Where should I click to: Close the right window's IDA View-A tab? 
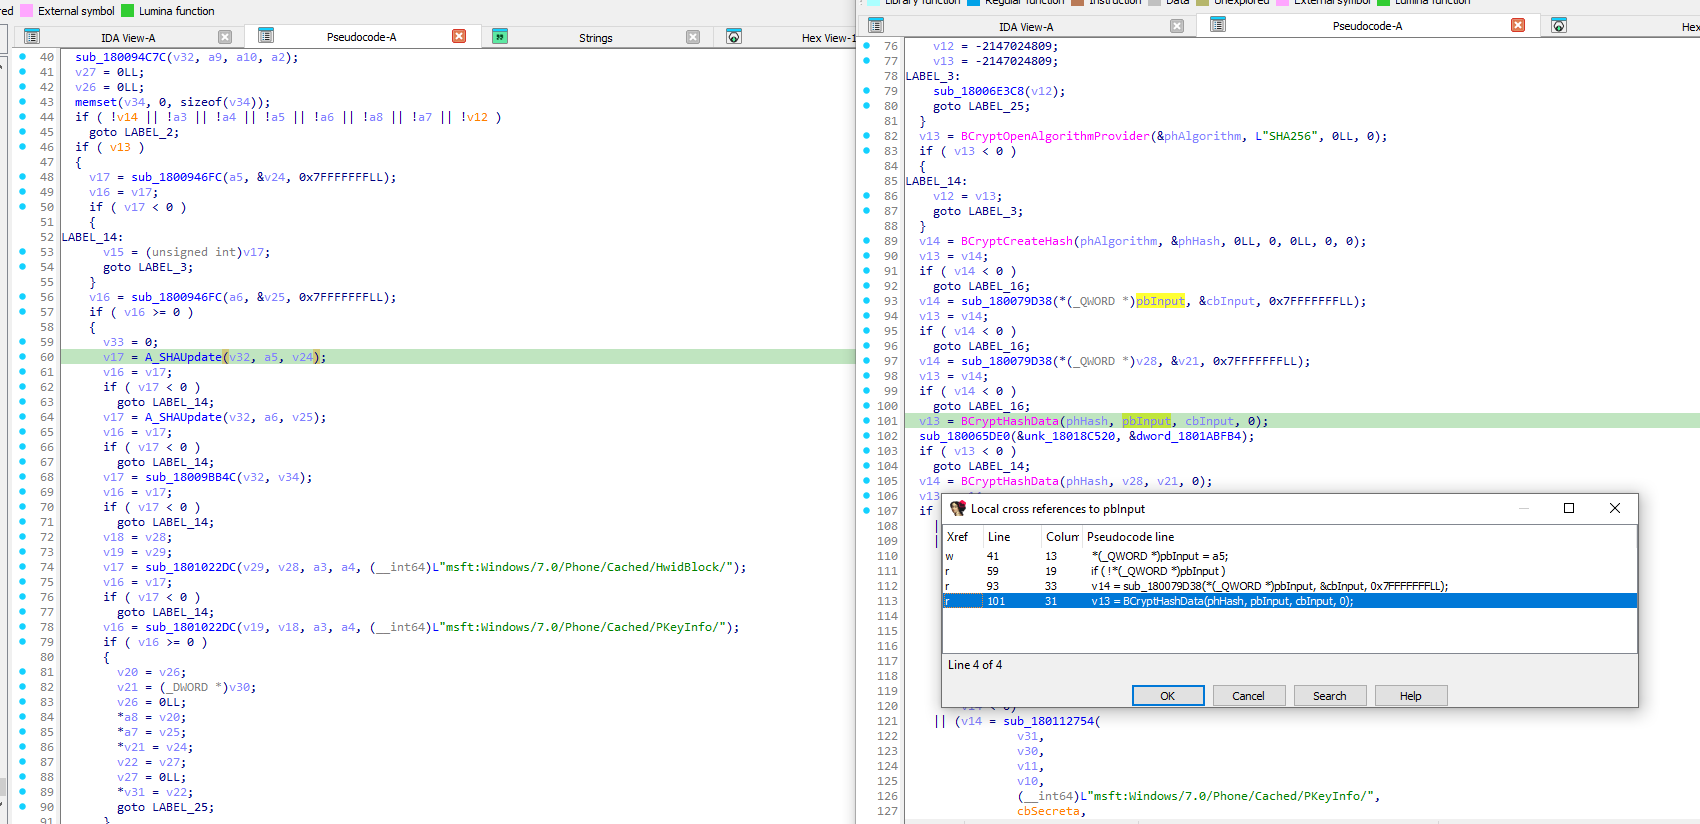(1177, 26)
